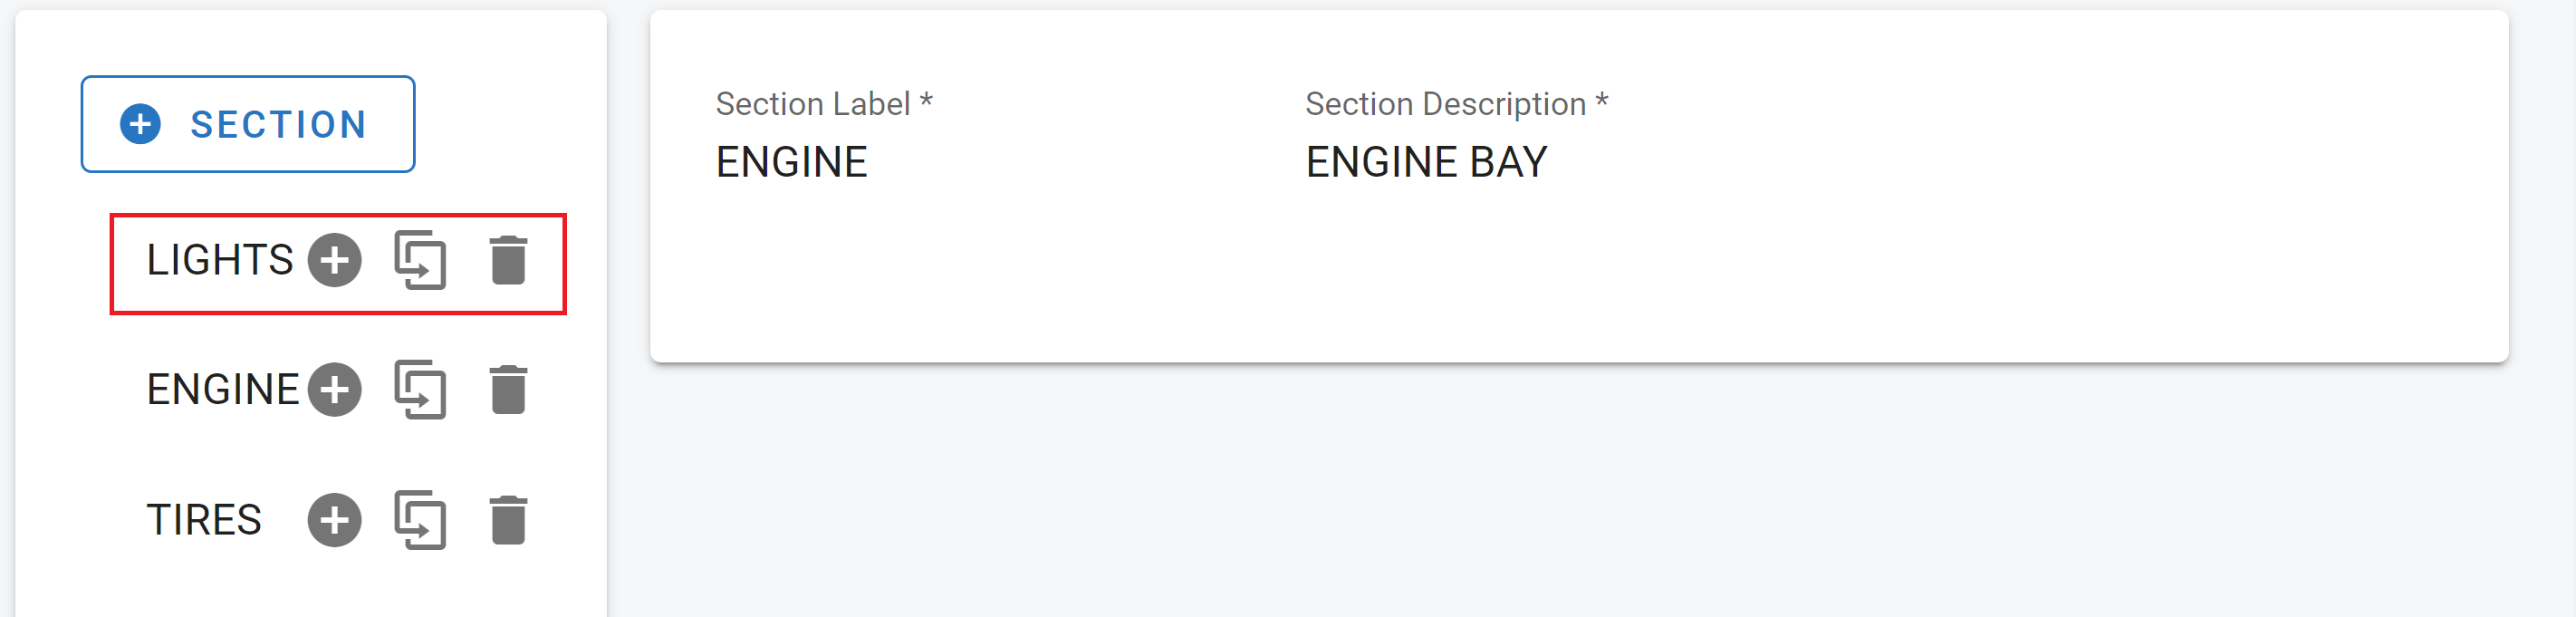Click the SECTION button text
Viewport: 2576px width, 617px height.
(x=278, y=125)
